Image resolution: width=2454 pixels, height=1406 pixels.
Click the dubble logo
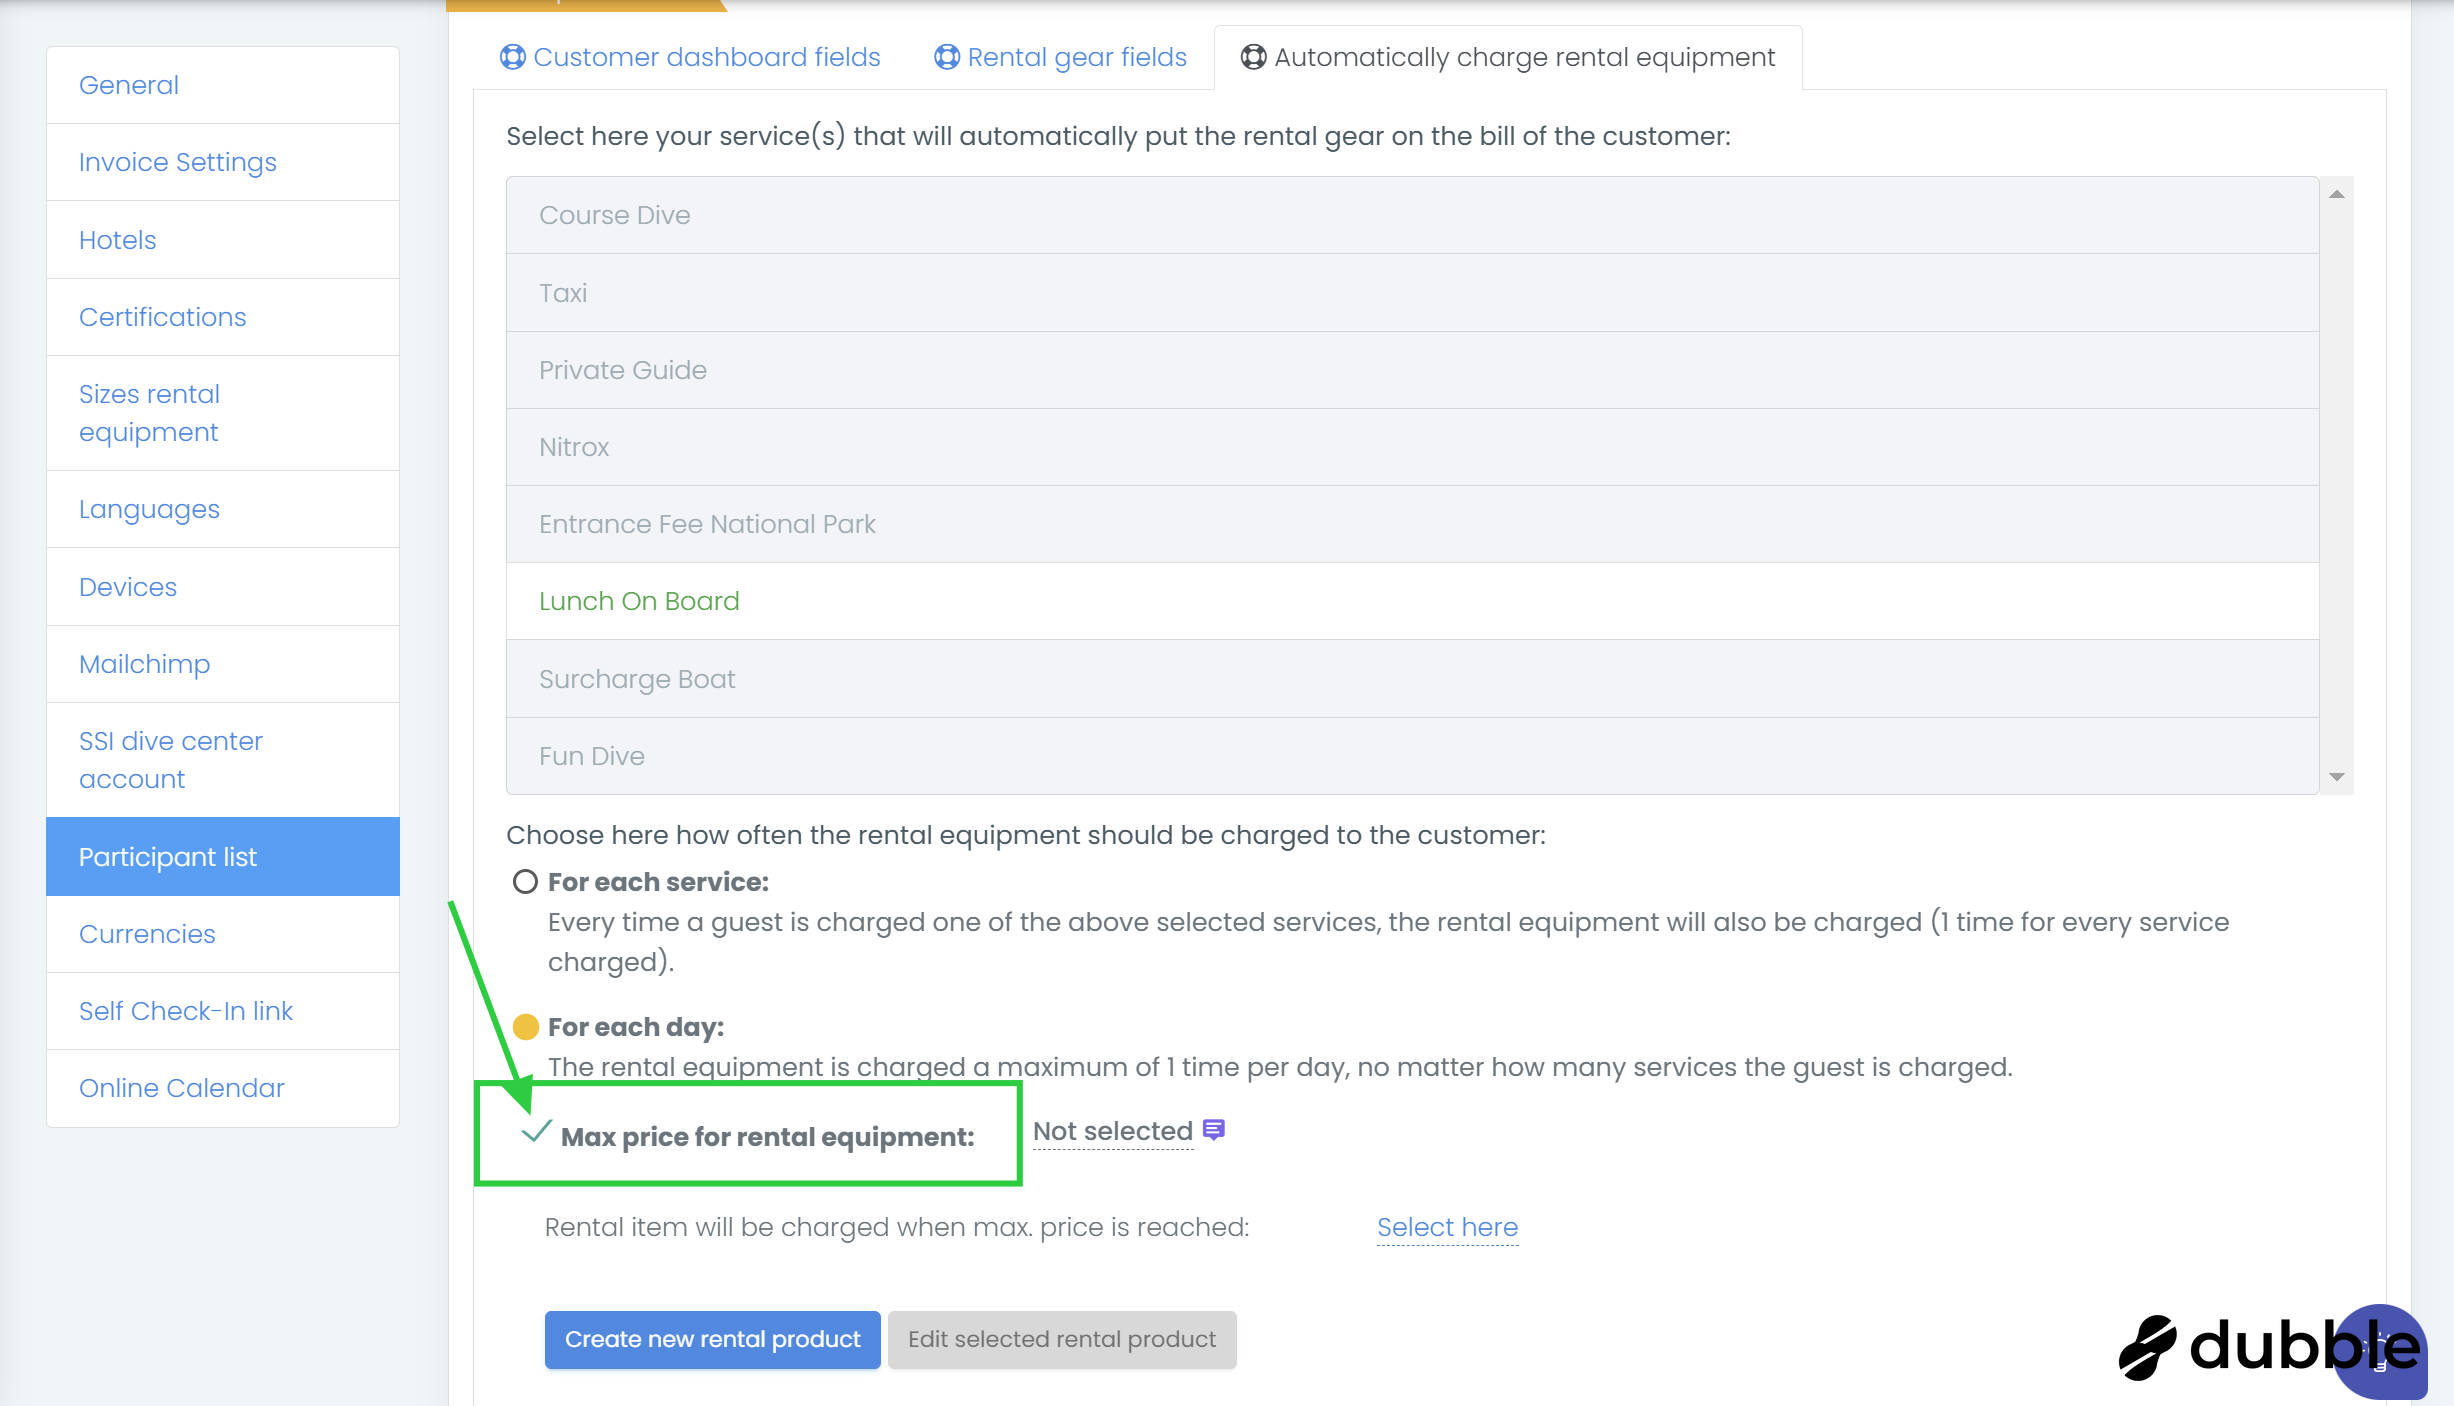[x=2230, y=1346]
